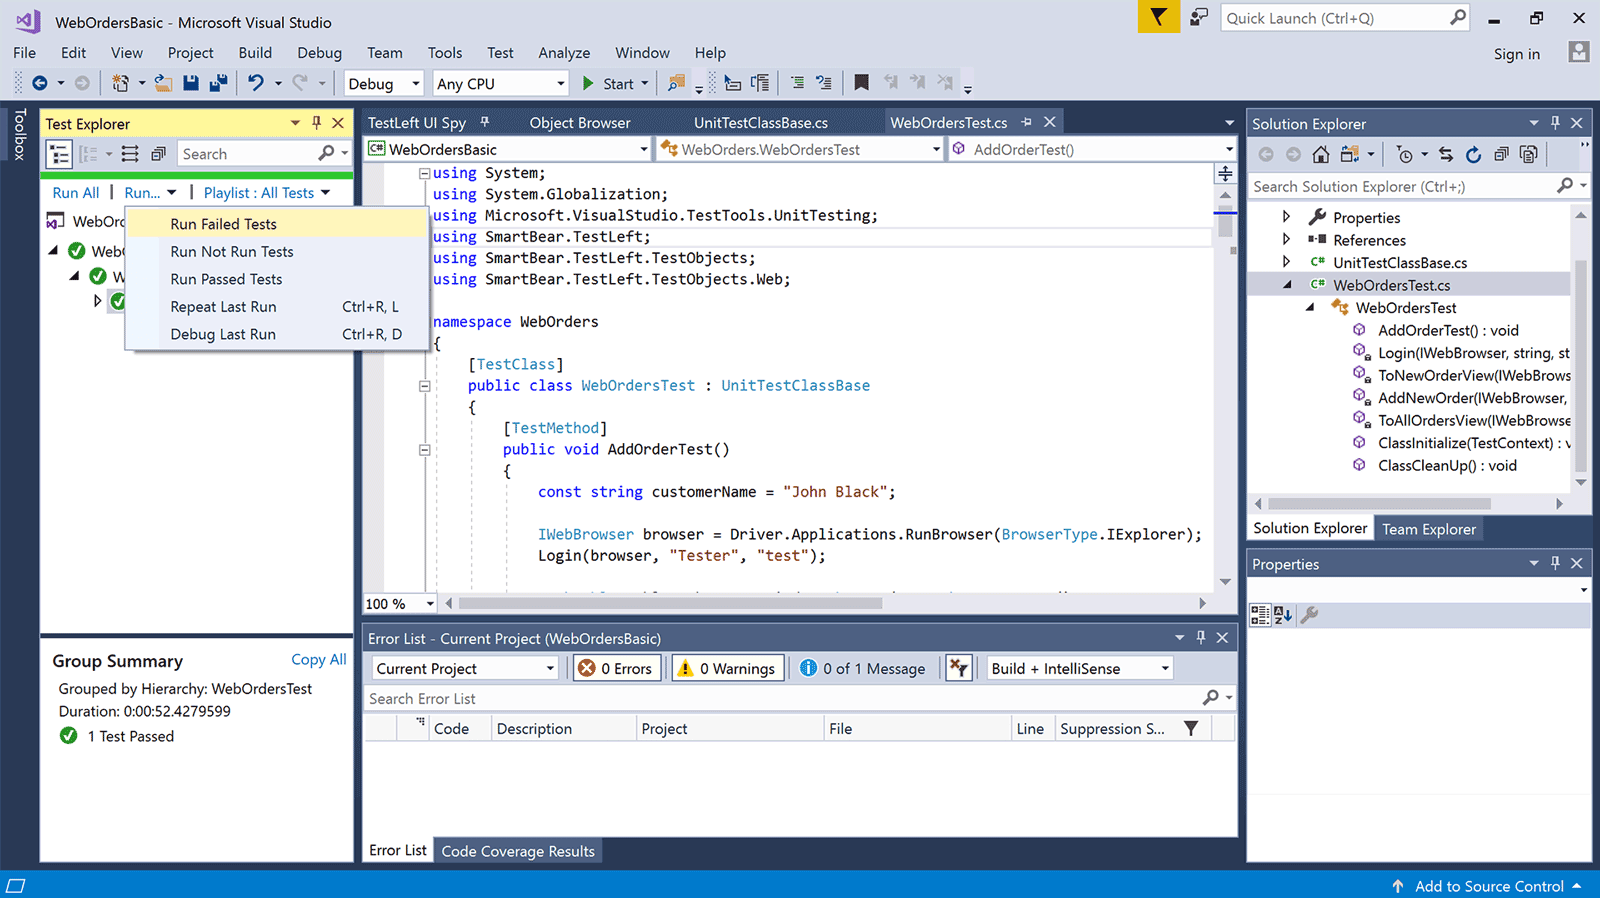Click the Home icon in Solution Explorer
The height and width of the screenshot is (898, 1600).
[1321, 154]
